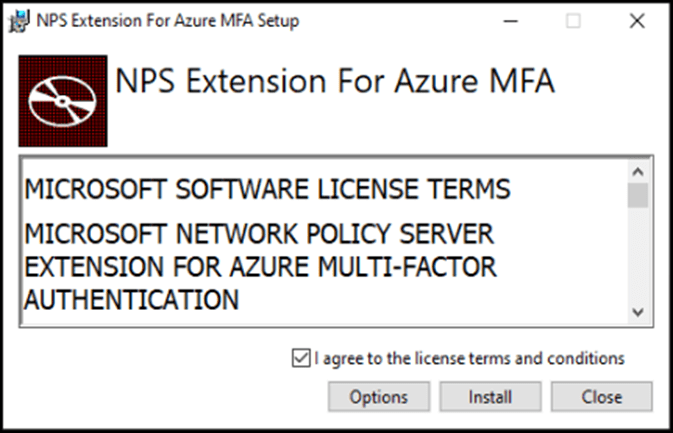Click the scrollbar track below the thumb
Screen dimensions: 673x433
coord(638,255)
